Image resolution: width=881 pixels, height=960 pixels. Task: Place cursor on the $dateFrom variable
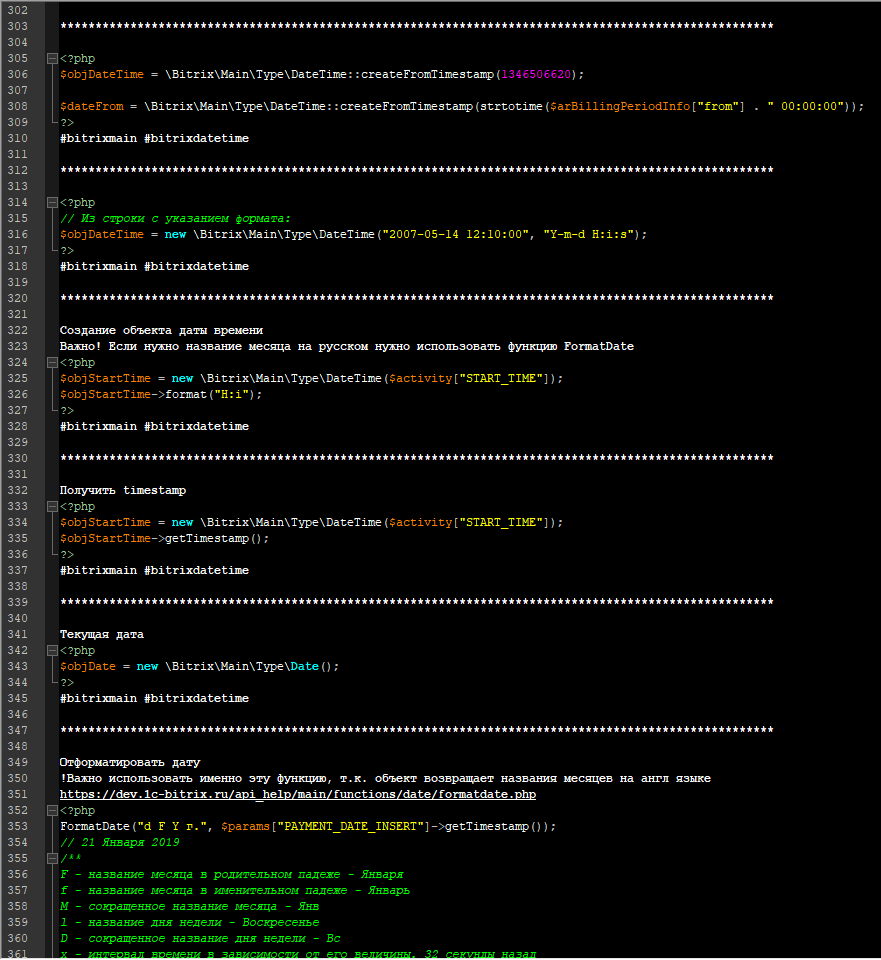(x=91, y=106)
